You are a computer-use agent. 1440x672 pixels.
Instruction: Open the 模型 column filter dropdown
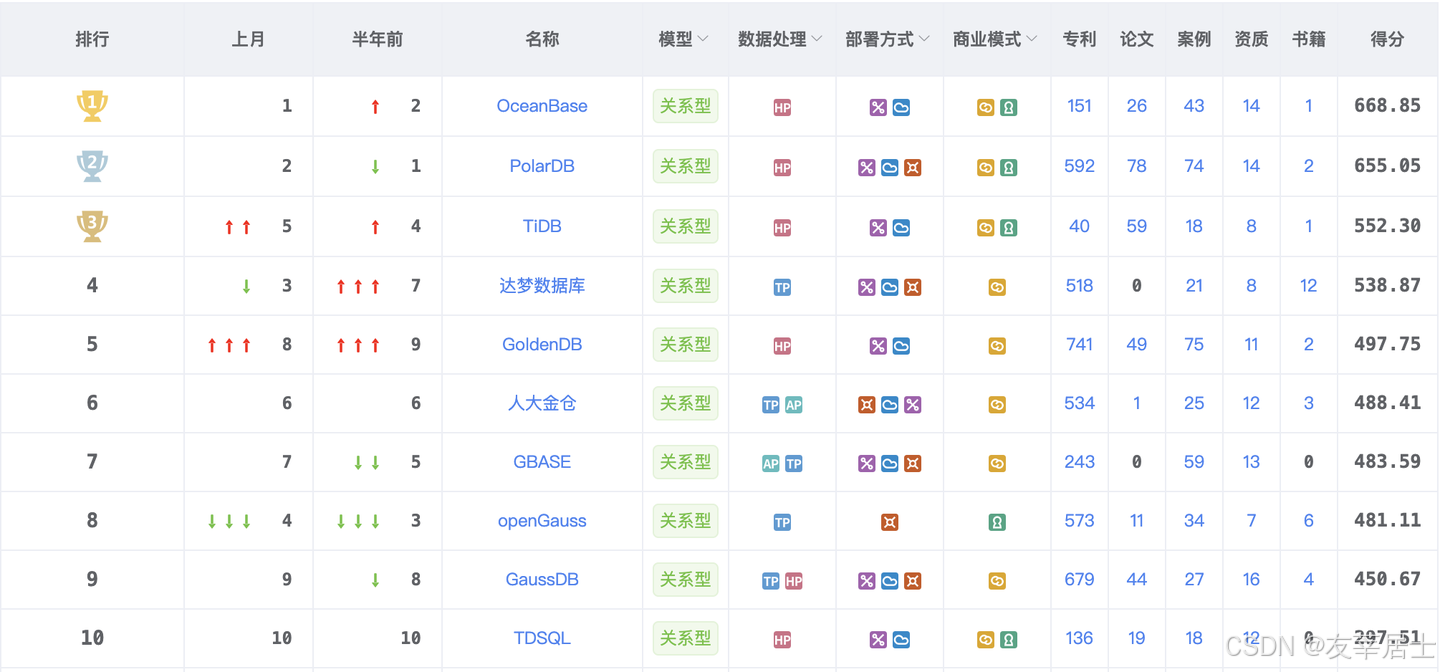tap(703, 40)
